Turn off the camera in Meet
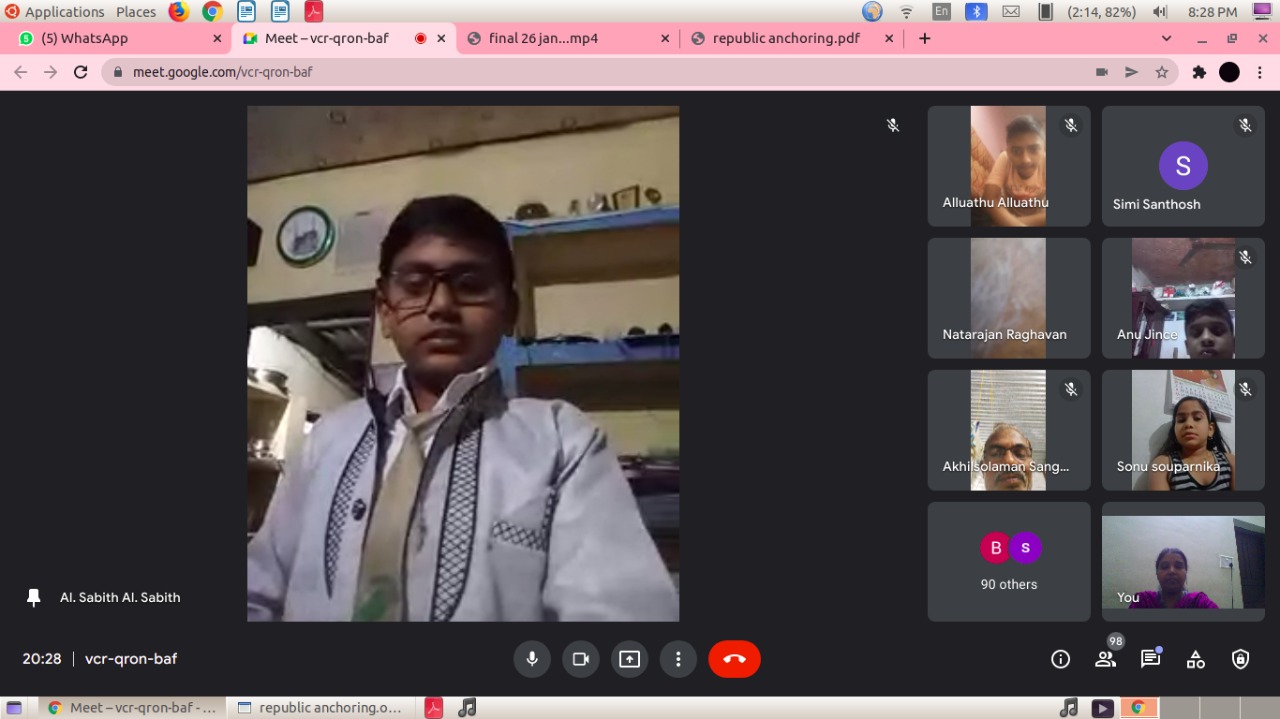 (580, 659)
